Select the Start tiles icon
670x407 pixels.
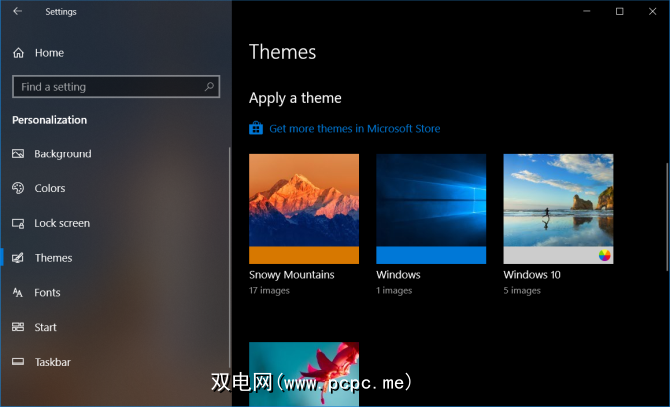pyautogui.click(x=18, y=327)
